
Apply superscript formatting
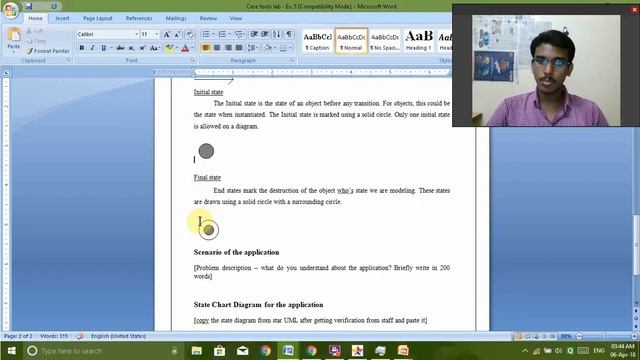[142, 48]
